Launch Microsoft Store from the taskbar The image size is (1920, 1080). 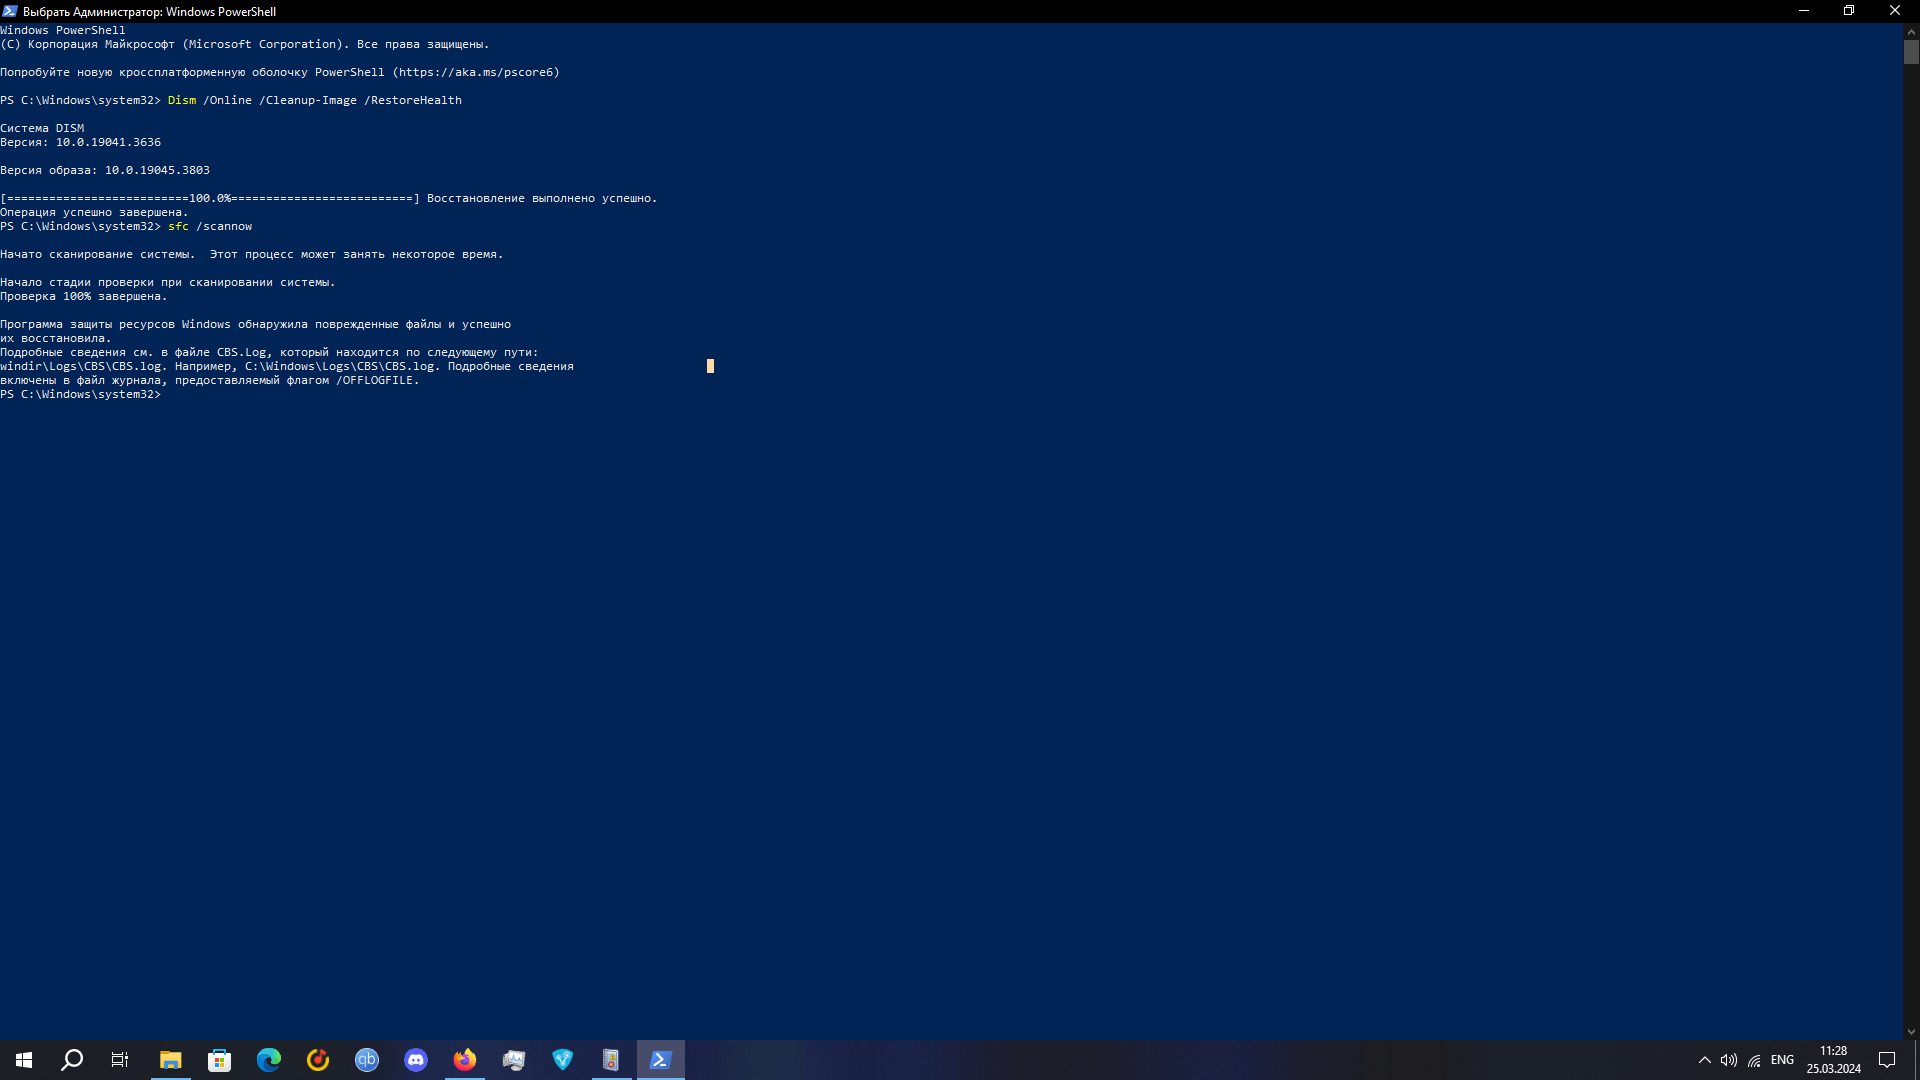[220, 1060]
